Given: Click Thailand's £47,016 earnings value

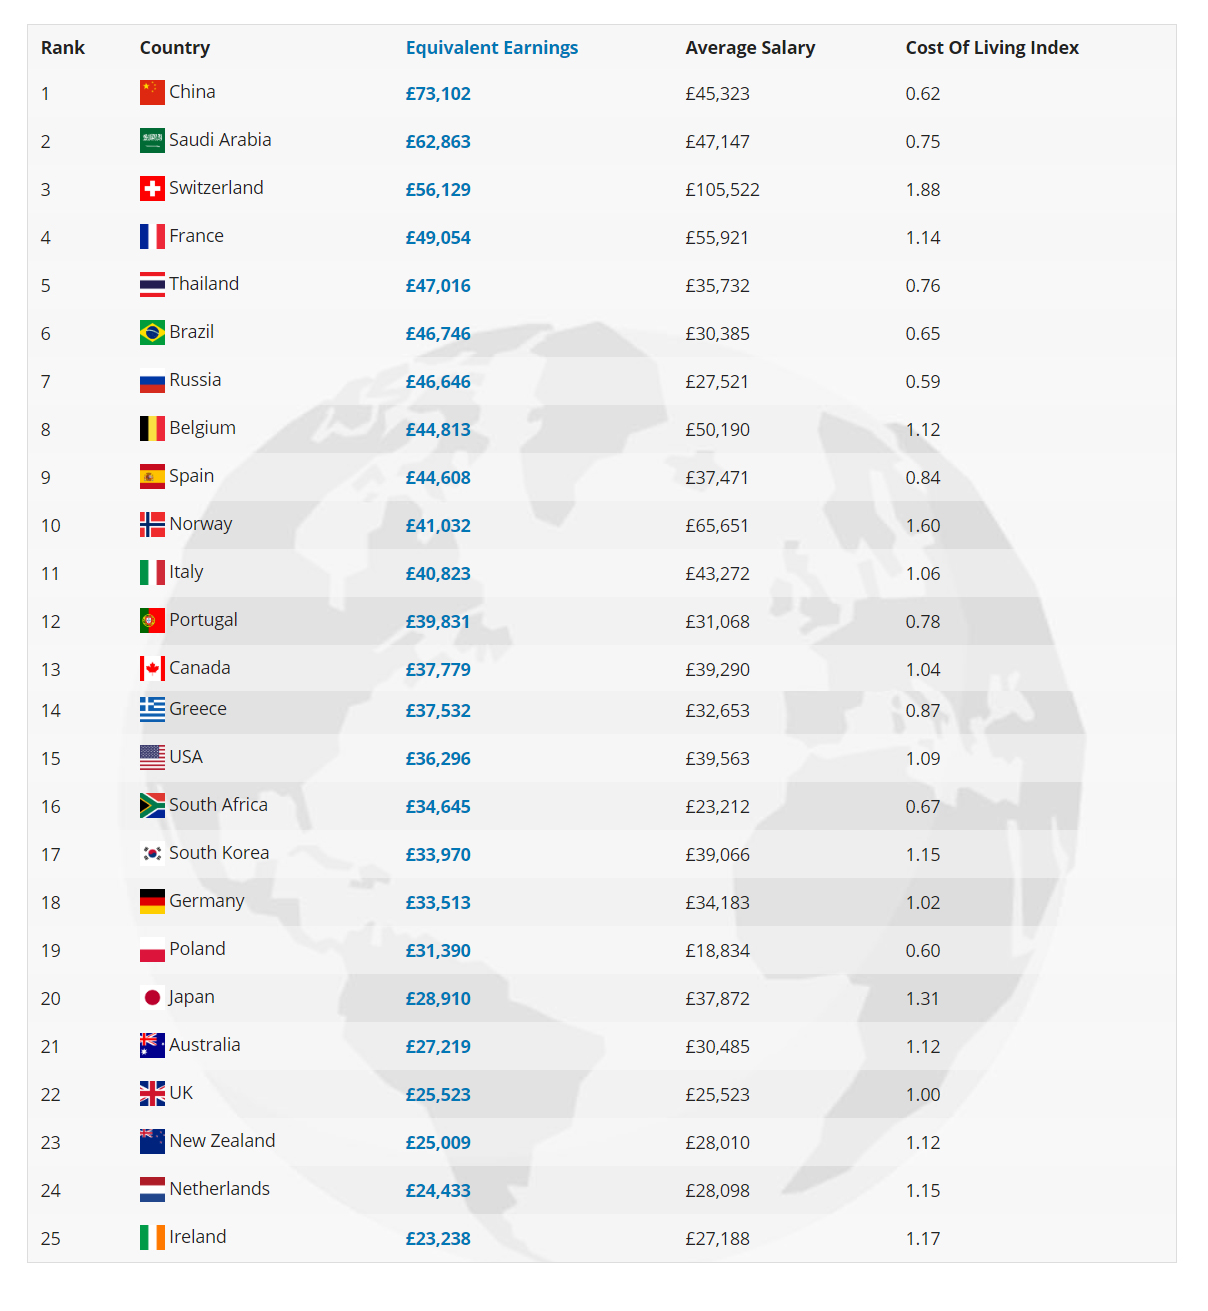Looking at the screenshot, I should (x=438, y=286).
